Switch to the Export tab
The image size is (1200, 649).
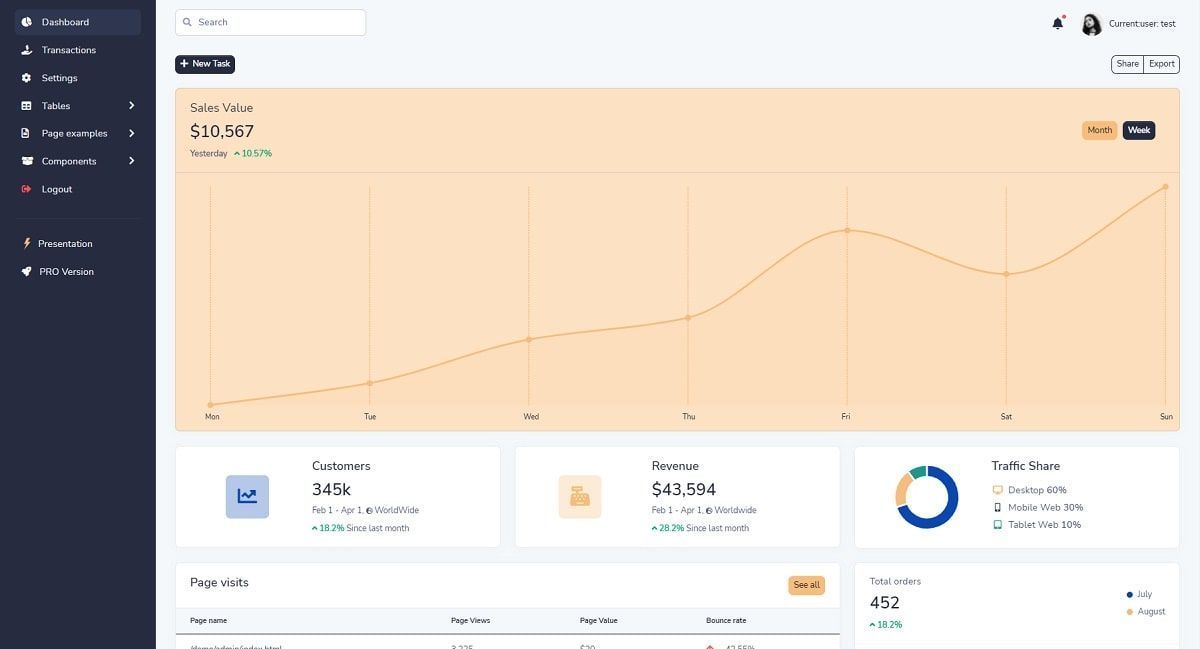[x=1161, y=63]
